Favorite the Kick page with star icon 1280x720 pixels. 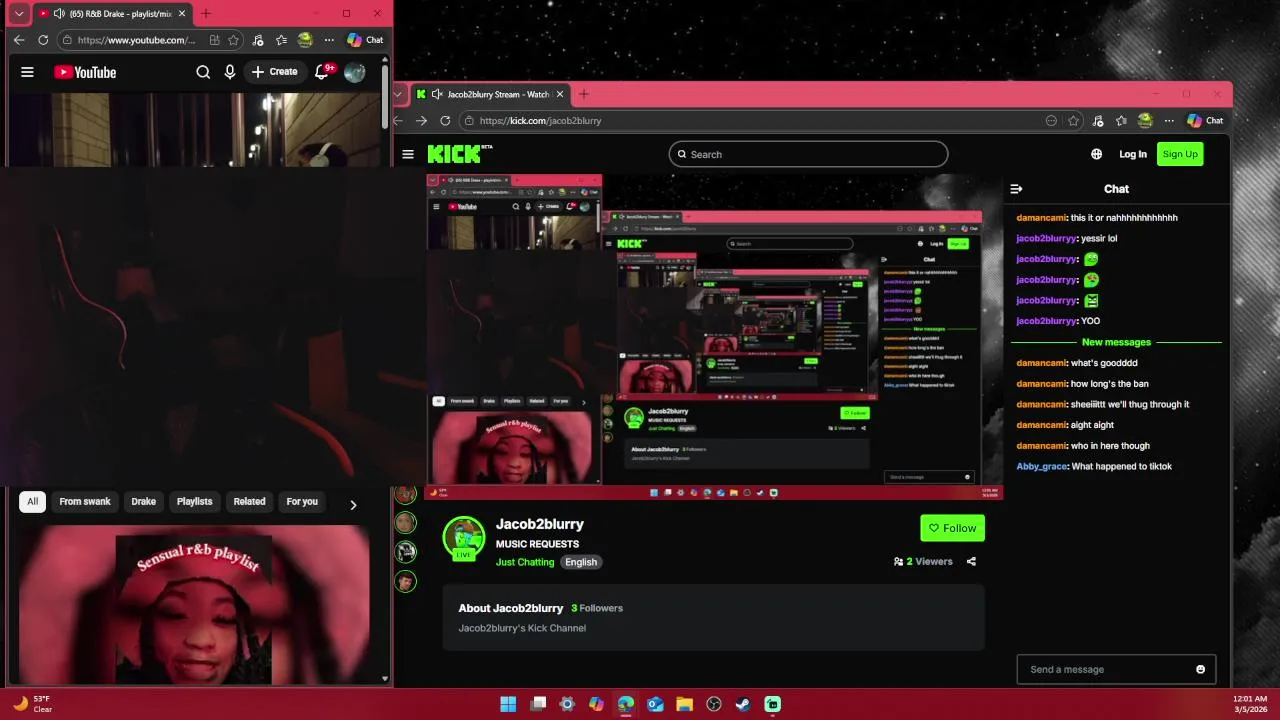pos(1073,121)
